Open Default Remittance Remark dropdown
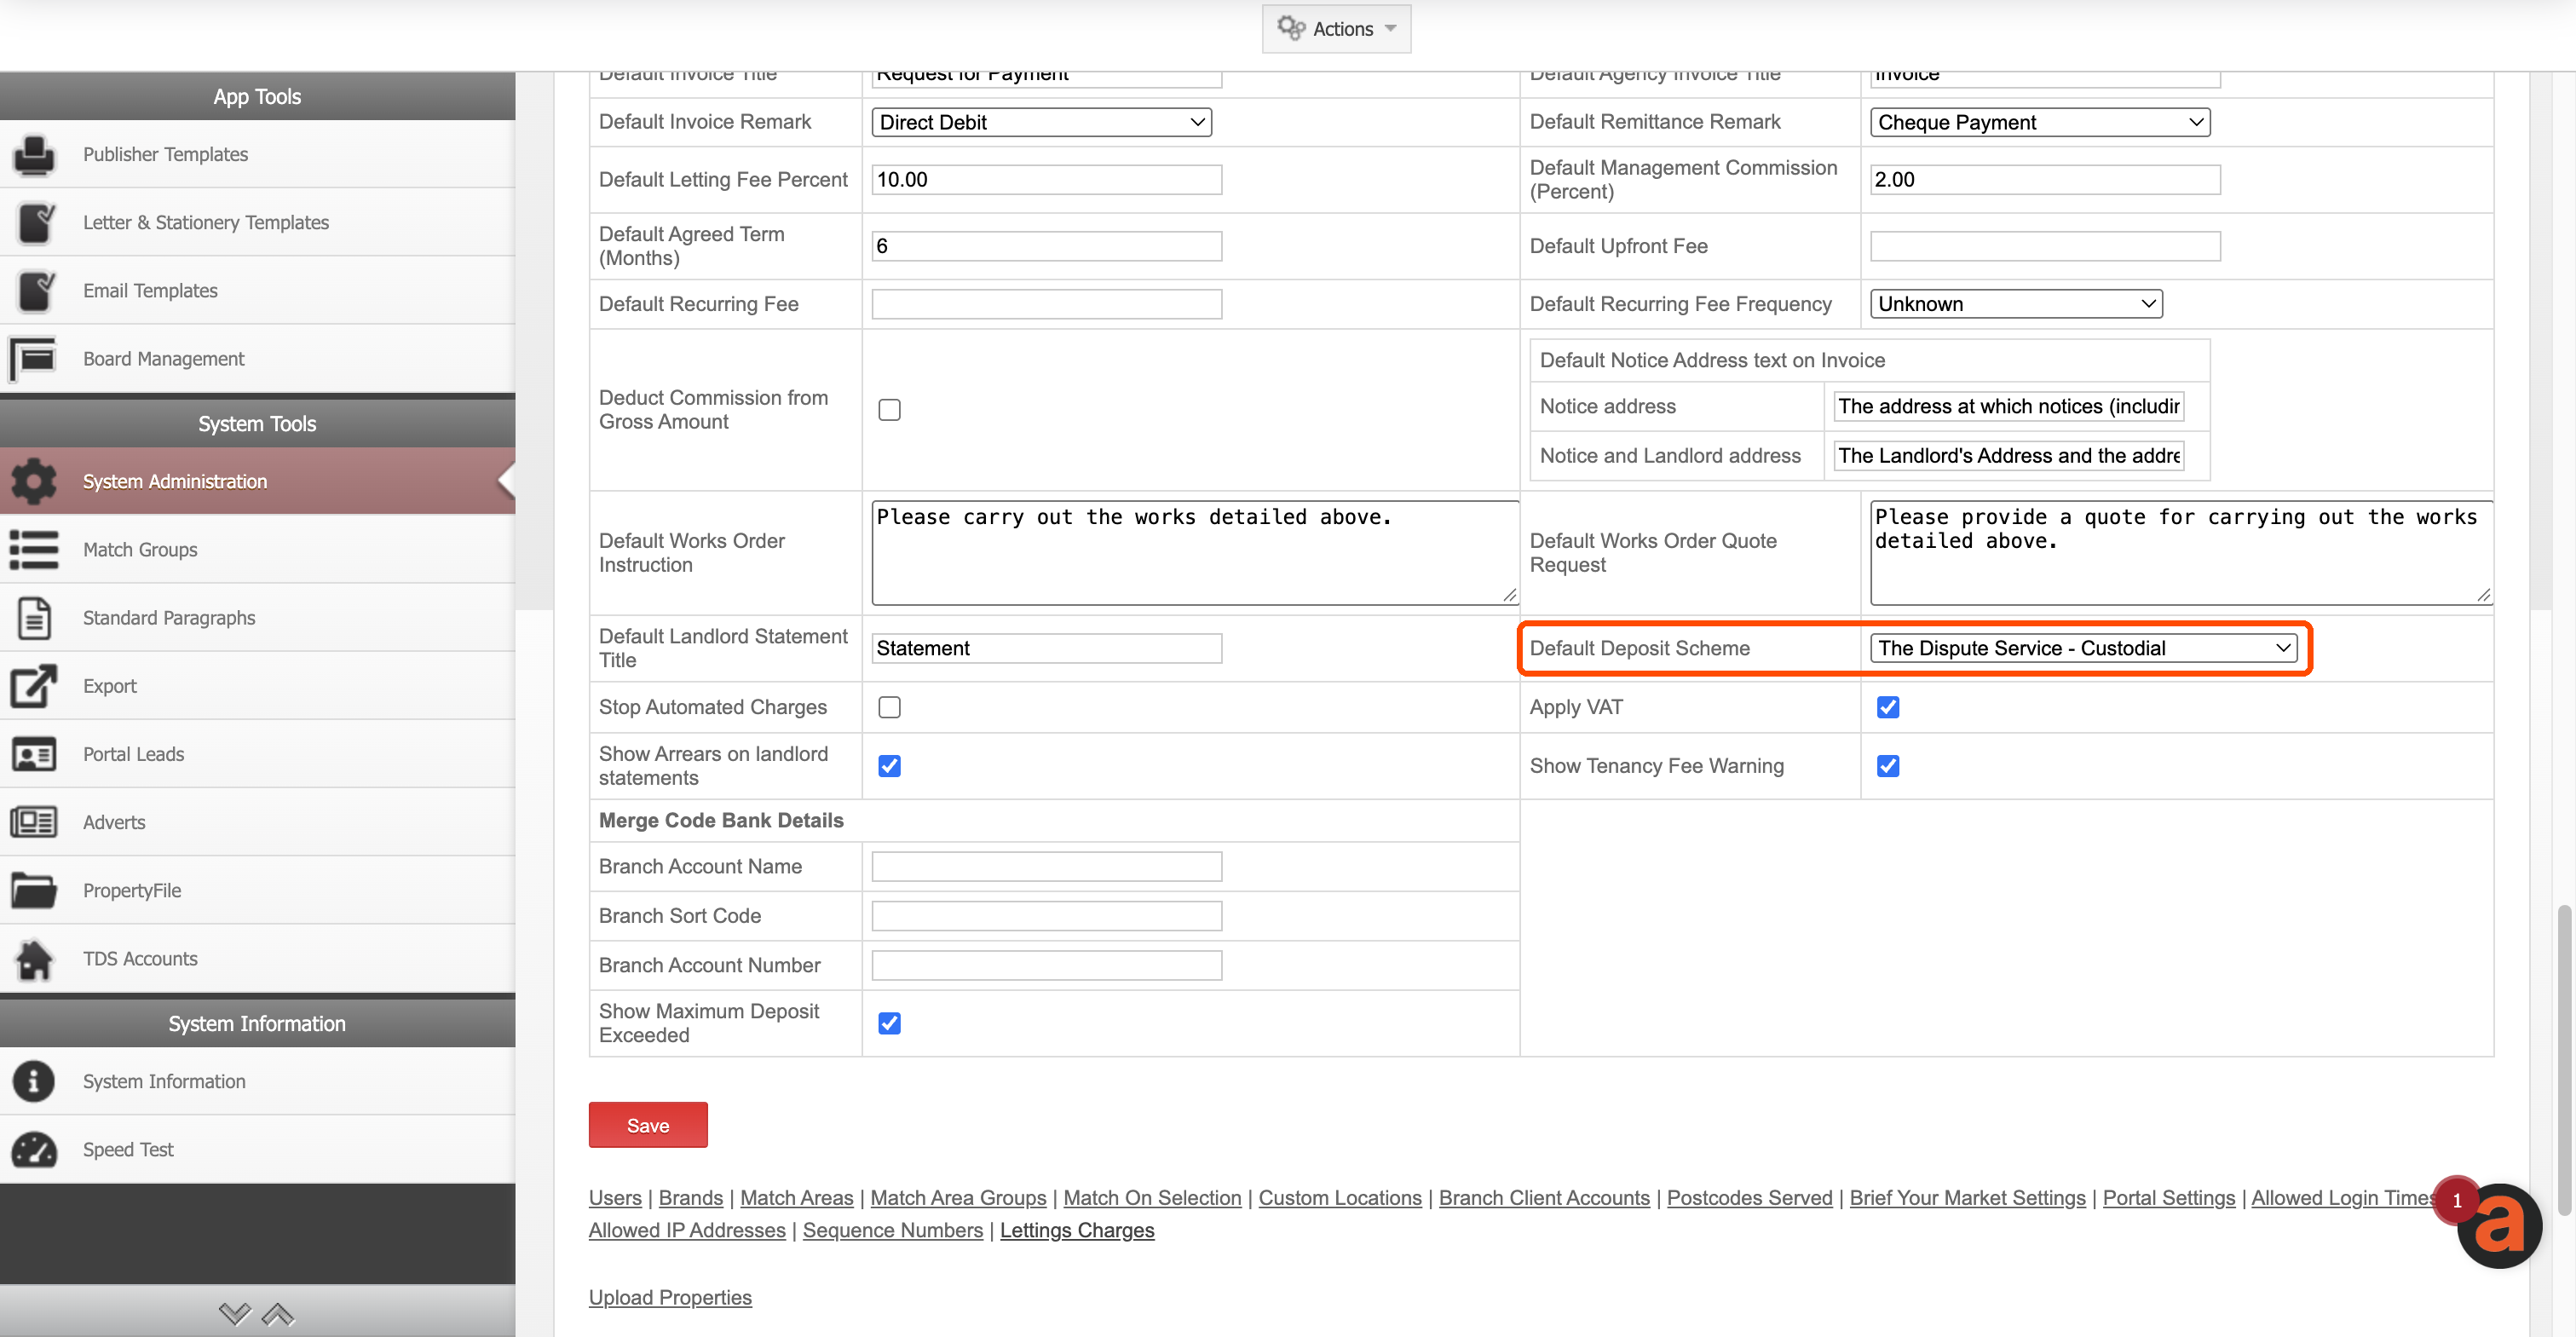Screen dimensions: 2576x1337 pos(2040,122)
